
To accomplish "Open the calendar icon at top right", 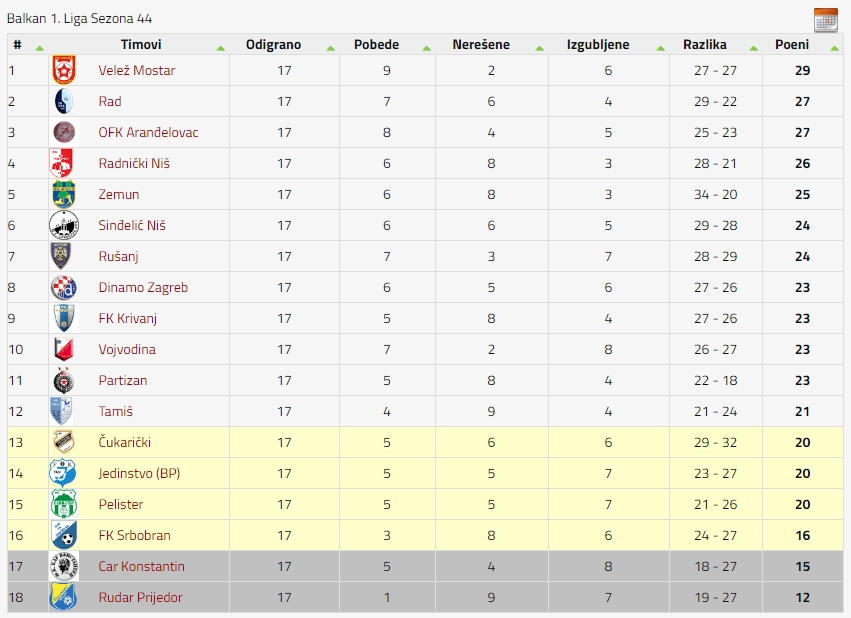I will pyautogui.click(x=825, y=21).
